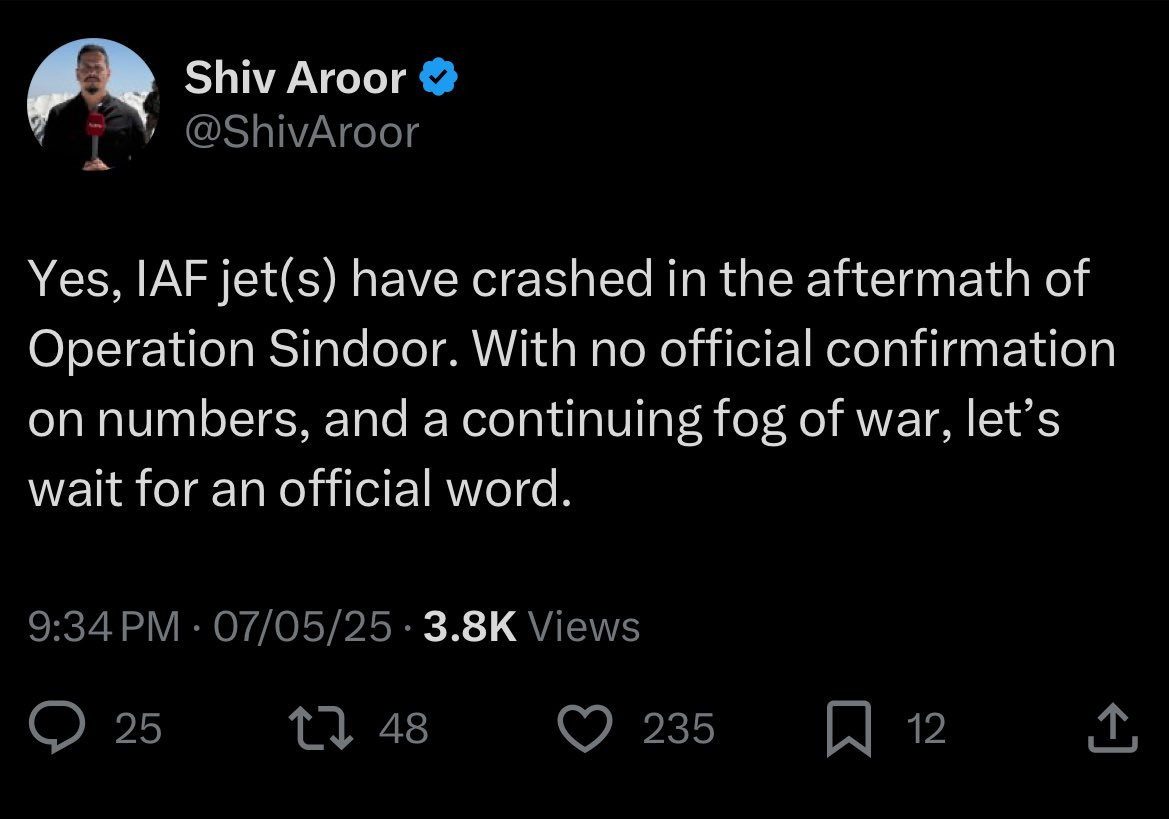1169x819 pixels.
Task: Click the like count 235
Action: (678, 729)
